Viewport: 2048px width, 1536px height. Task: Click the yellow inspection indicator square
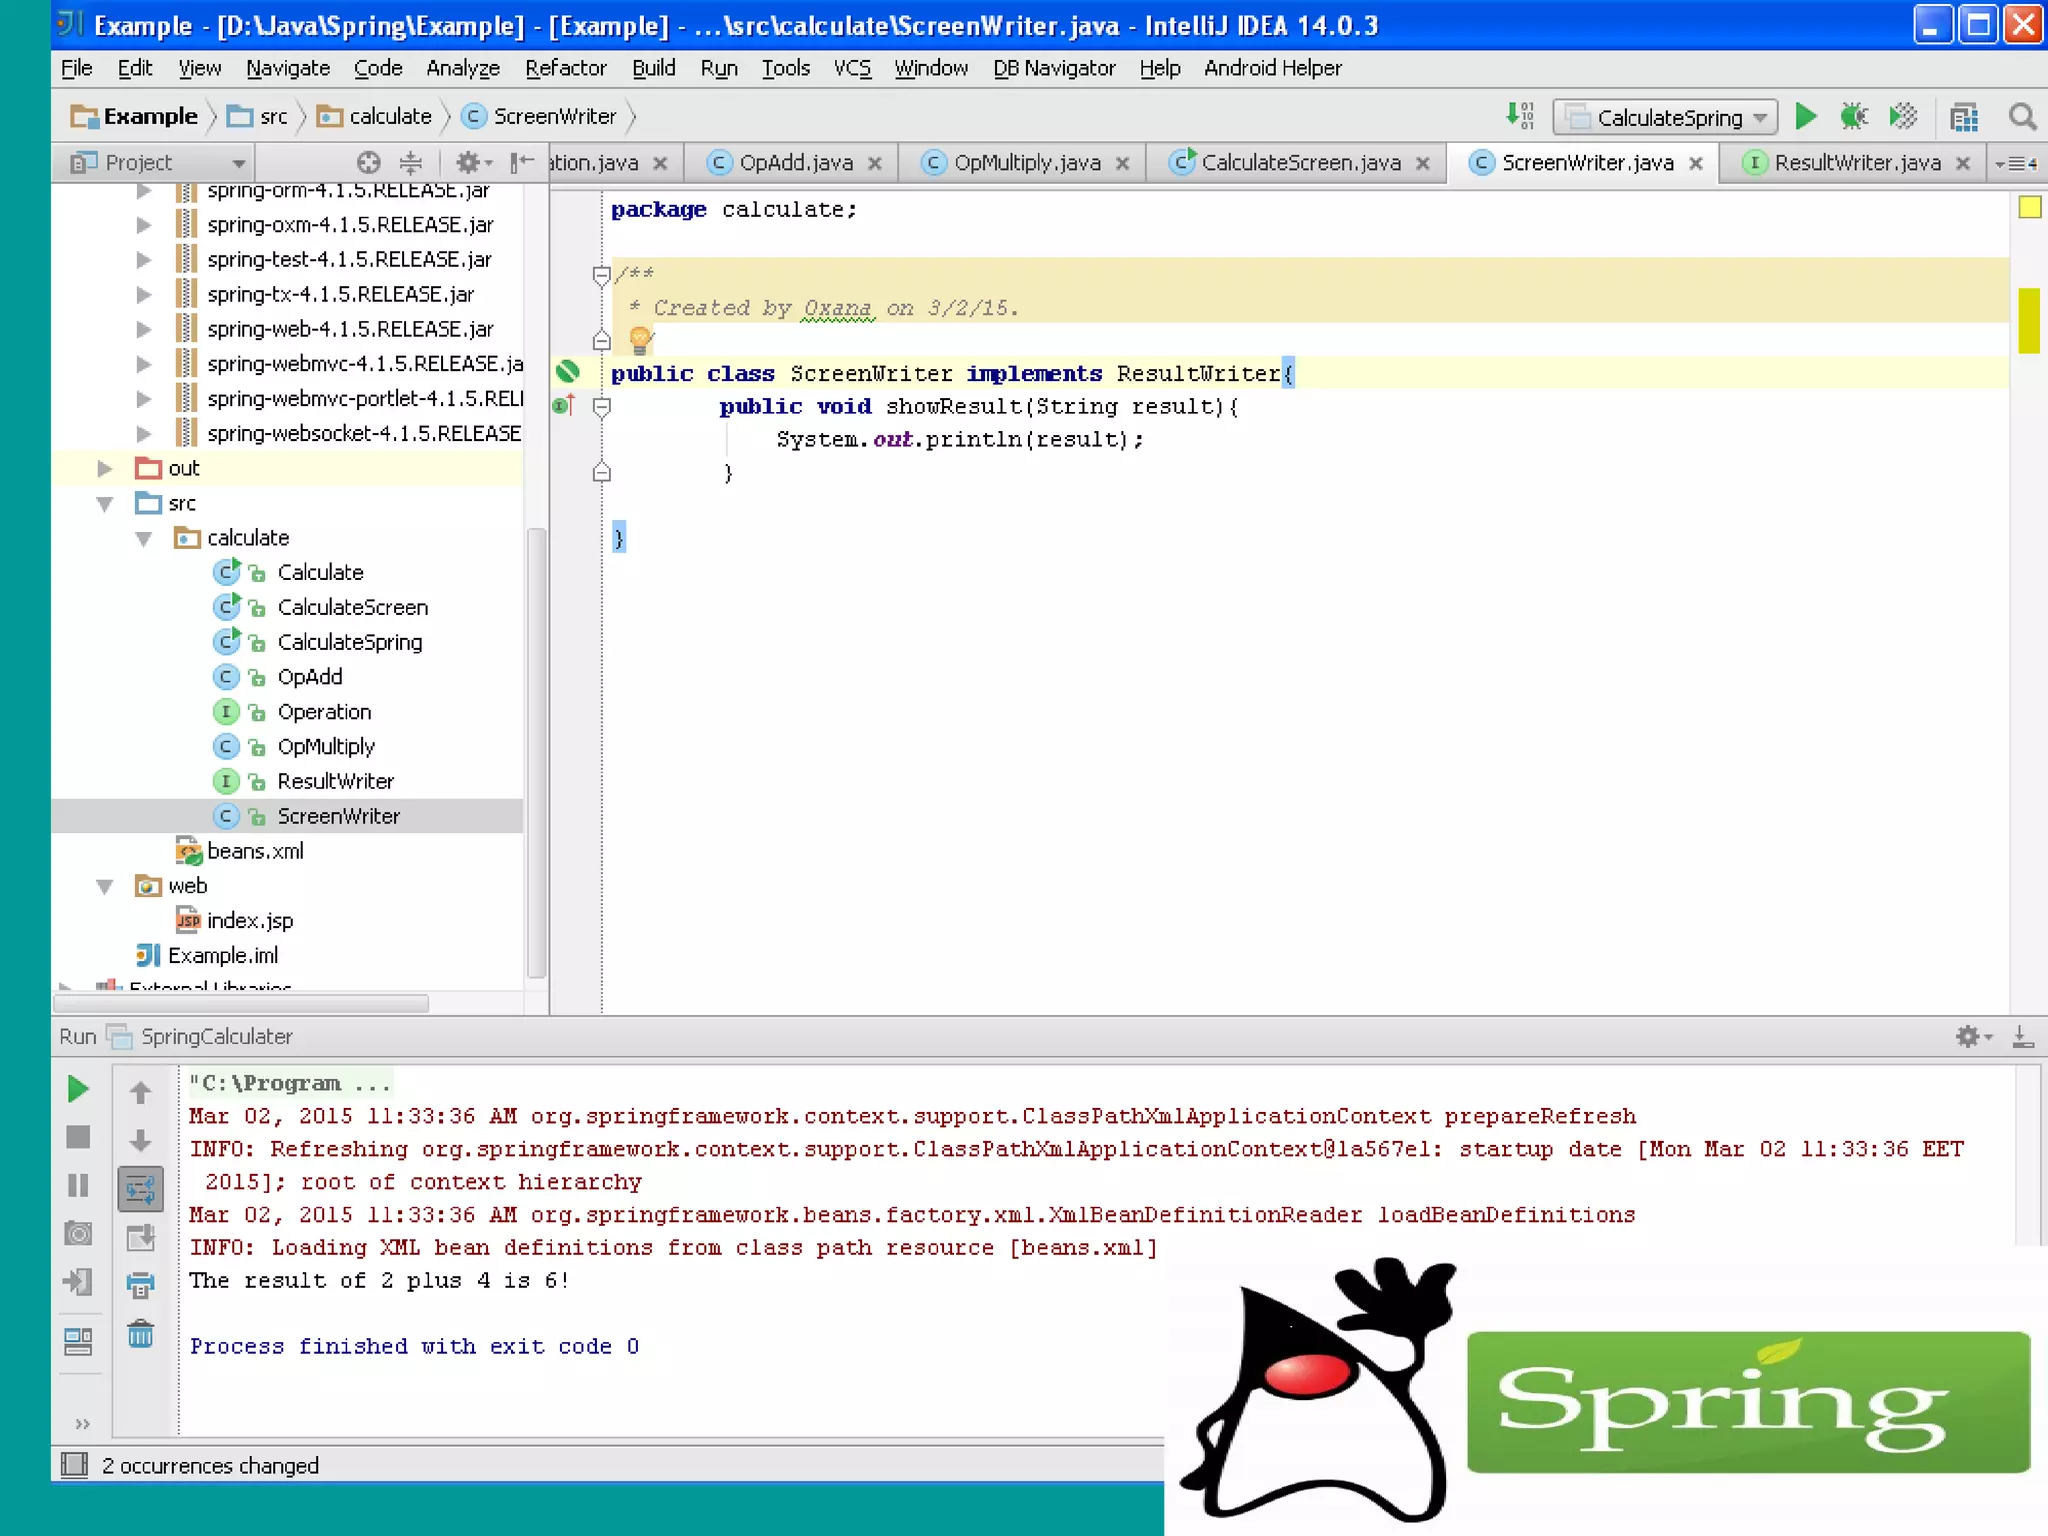2029,208
